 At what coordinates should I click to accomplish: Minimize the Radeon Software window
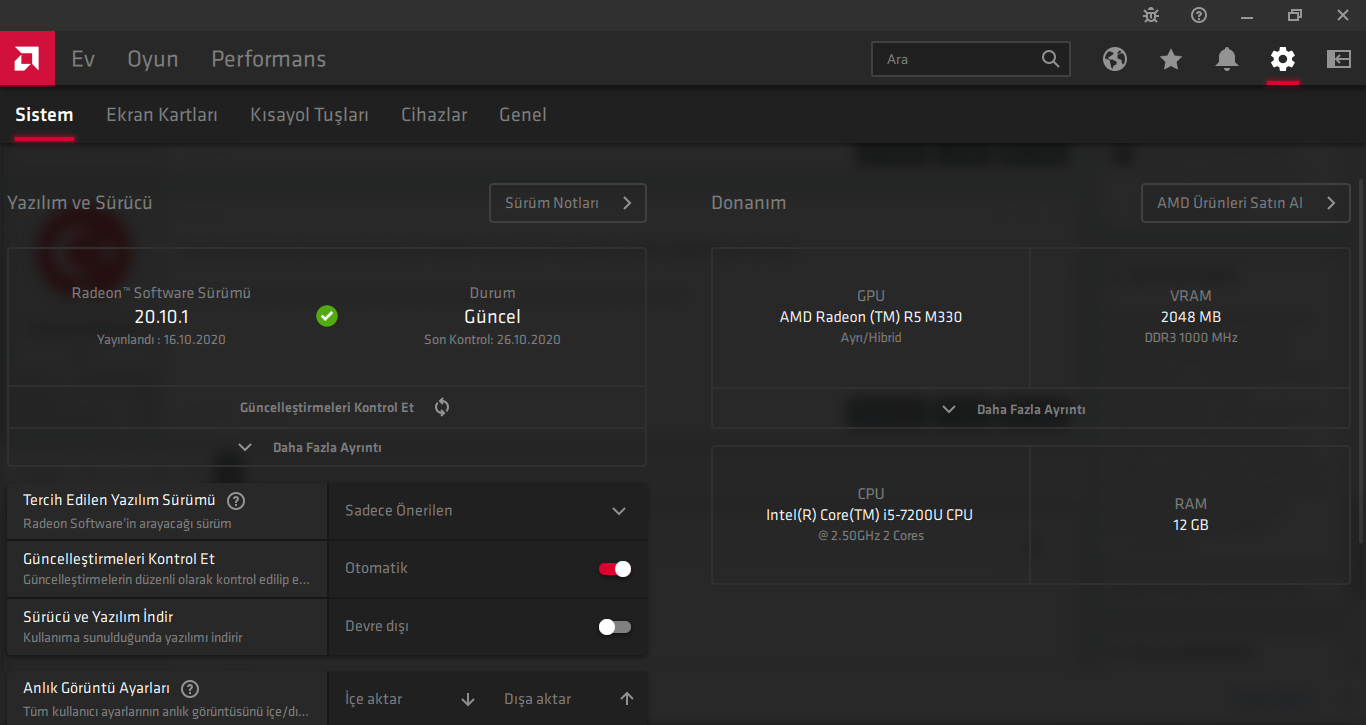point(1247,15)
